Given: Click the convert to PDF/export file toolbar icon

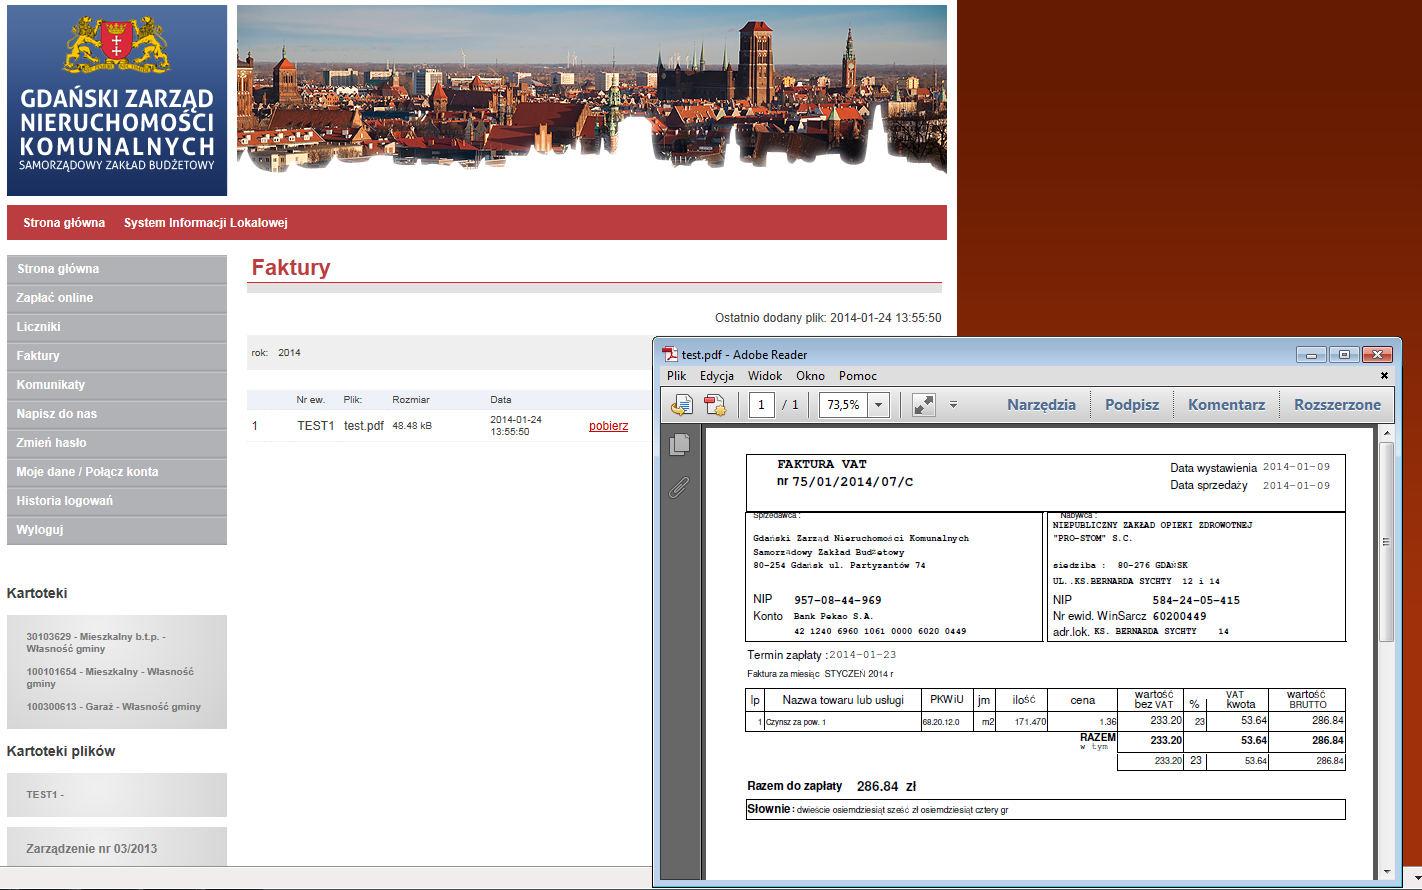Looking at the screenshot, I should (681, 404).
